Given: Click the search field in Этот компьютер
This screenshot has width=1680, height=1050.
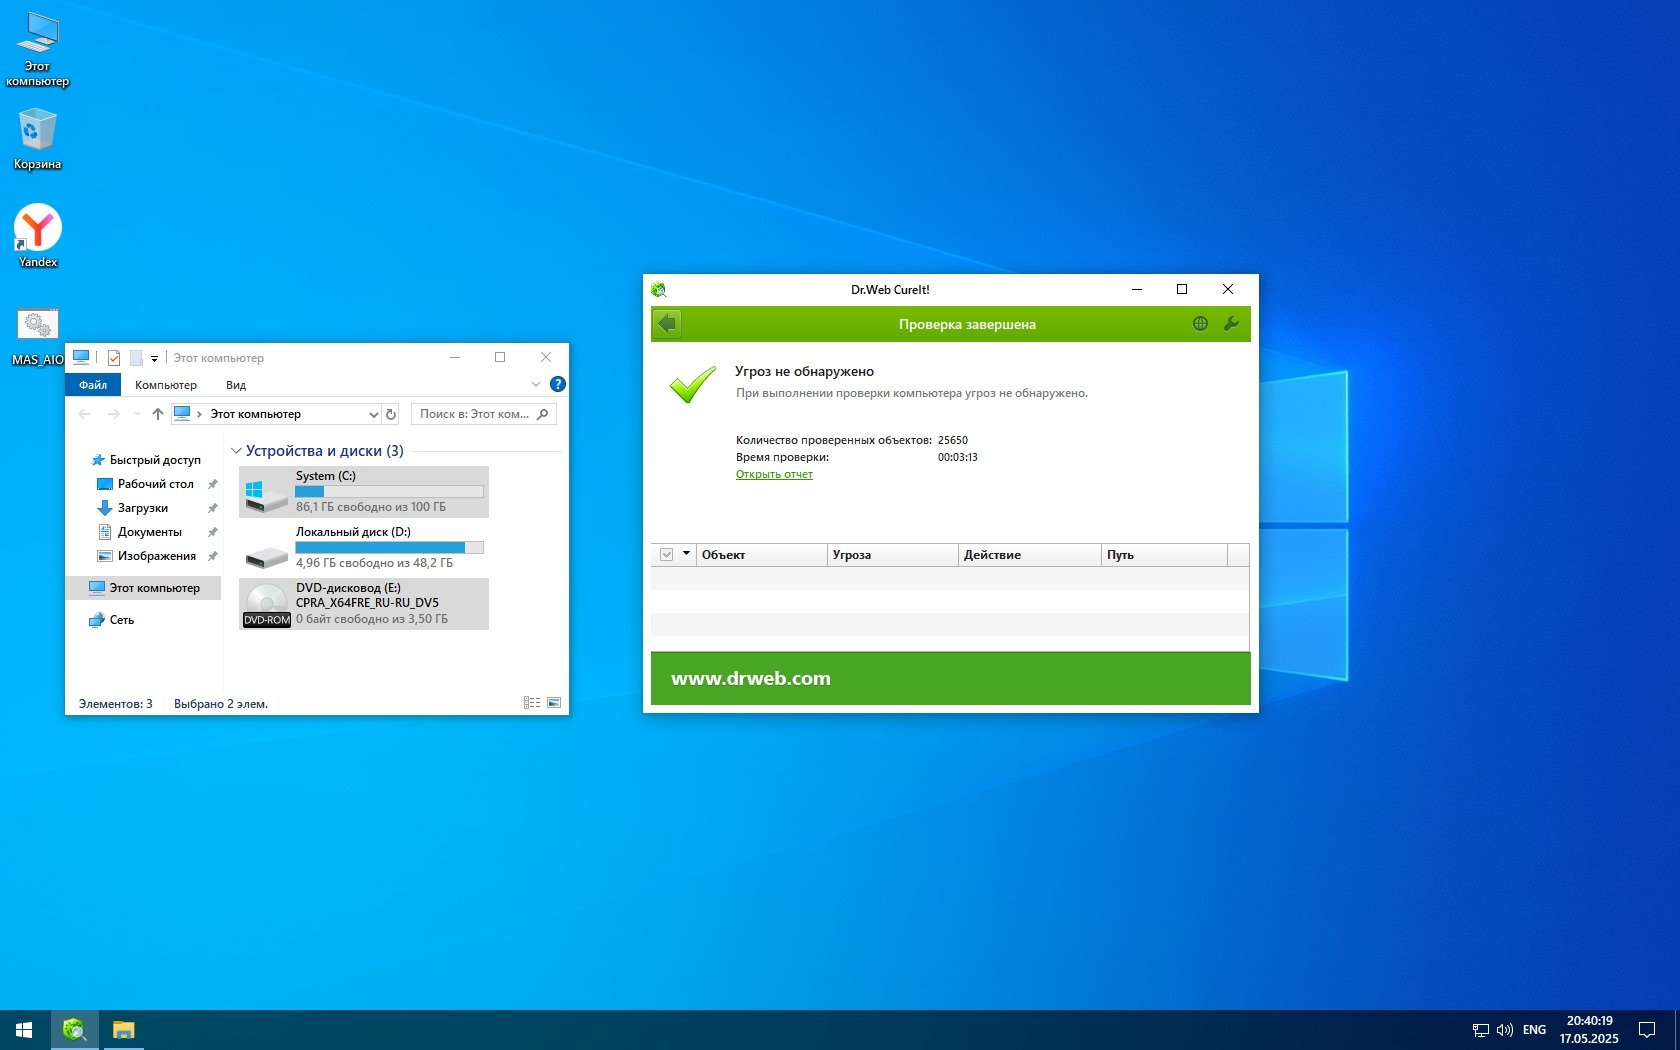Looking at the screenshot, I should (x=474, y=414).
